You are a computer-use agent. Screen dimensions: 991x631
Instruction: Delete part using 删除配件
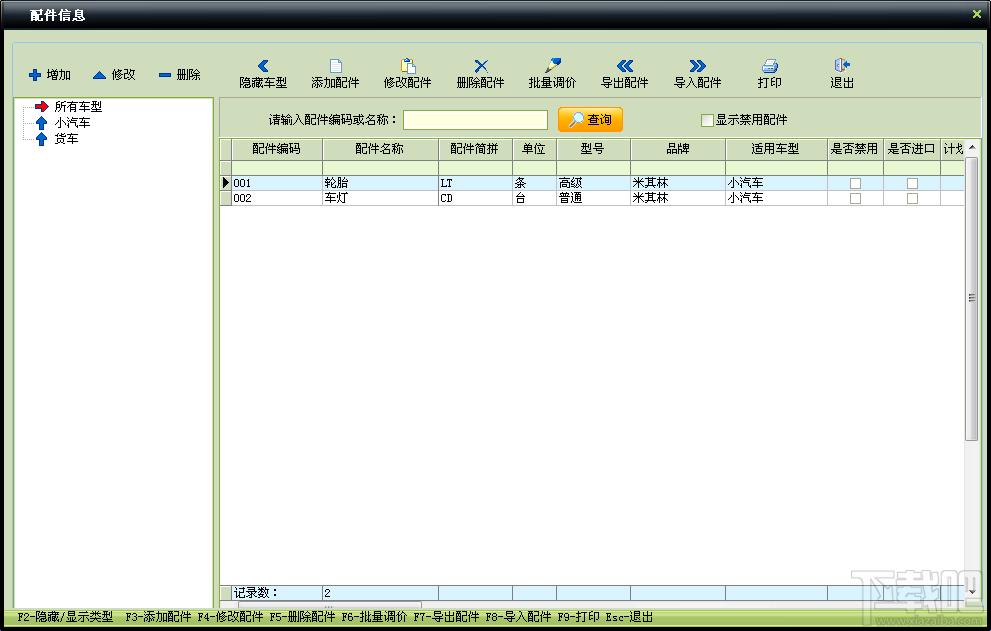tap(480, 74)
